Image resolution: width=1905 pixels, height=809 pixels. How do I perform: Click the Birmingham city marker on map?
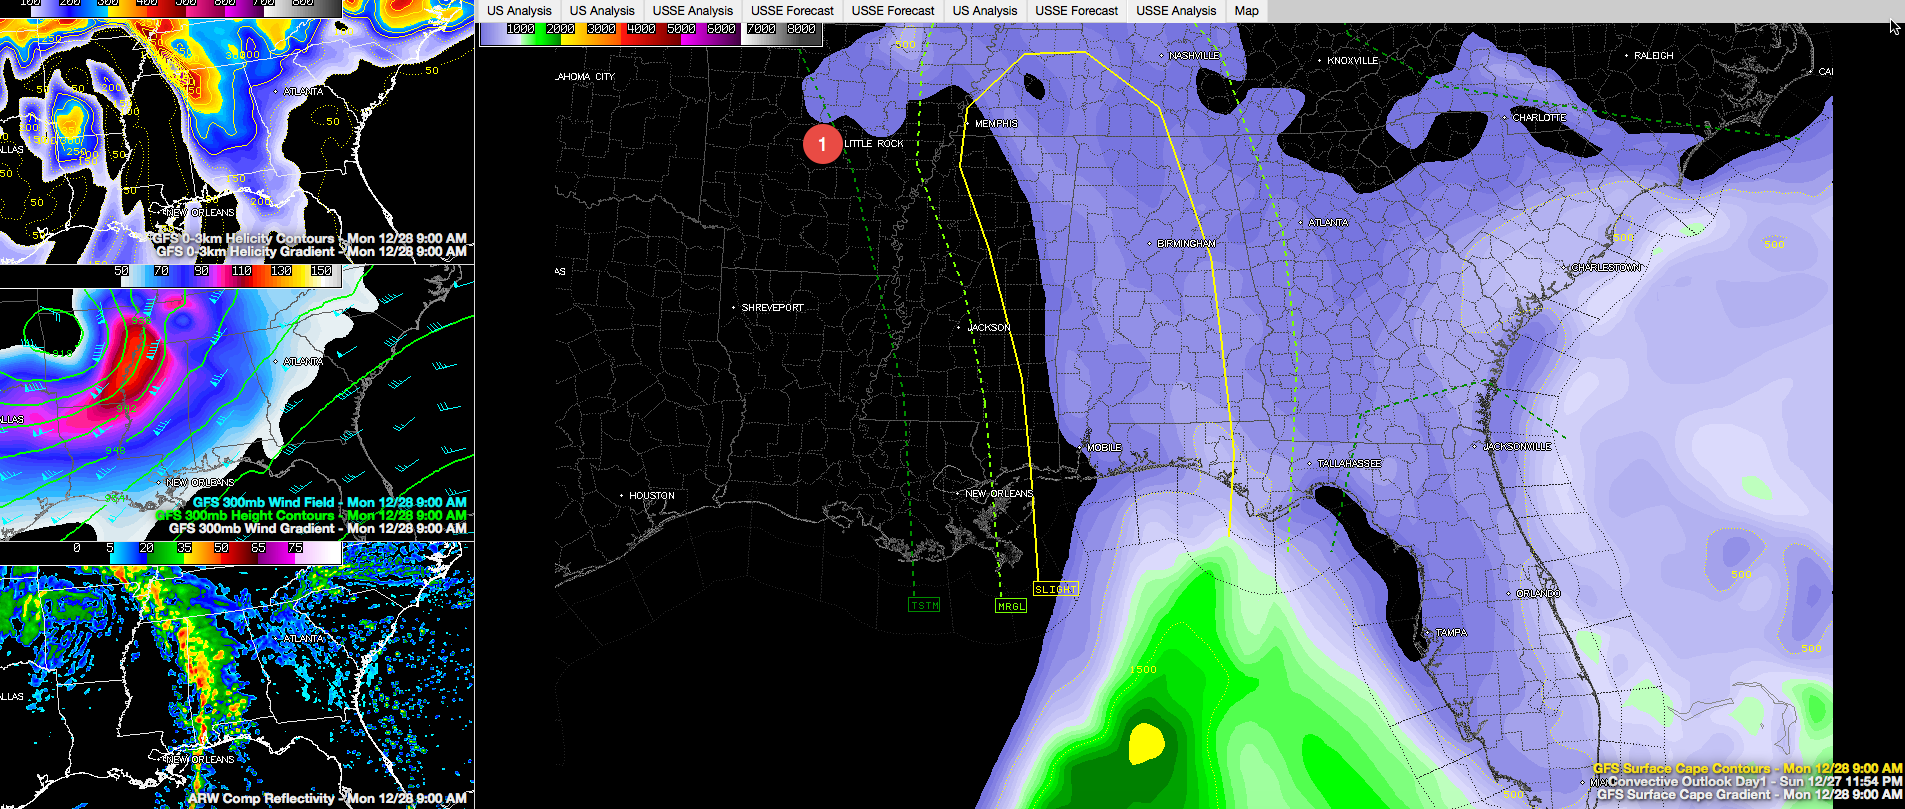1150,244
